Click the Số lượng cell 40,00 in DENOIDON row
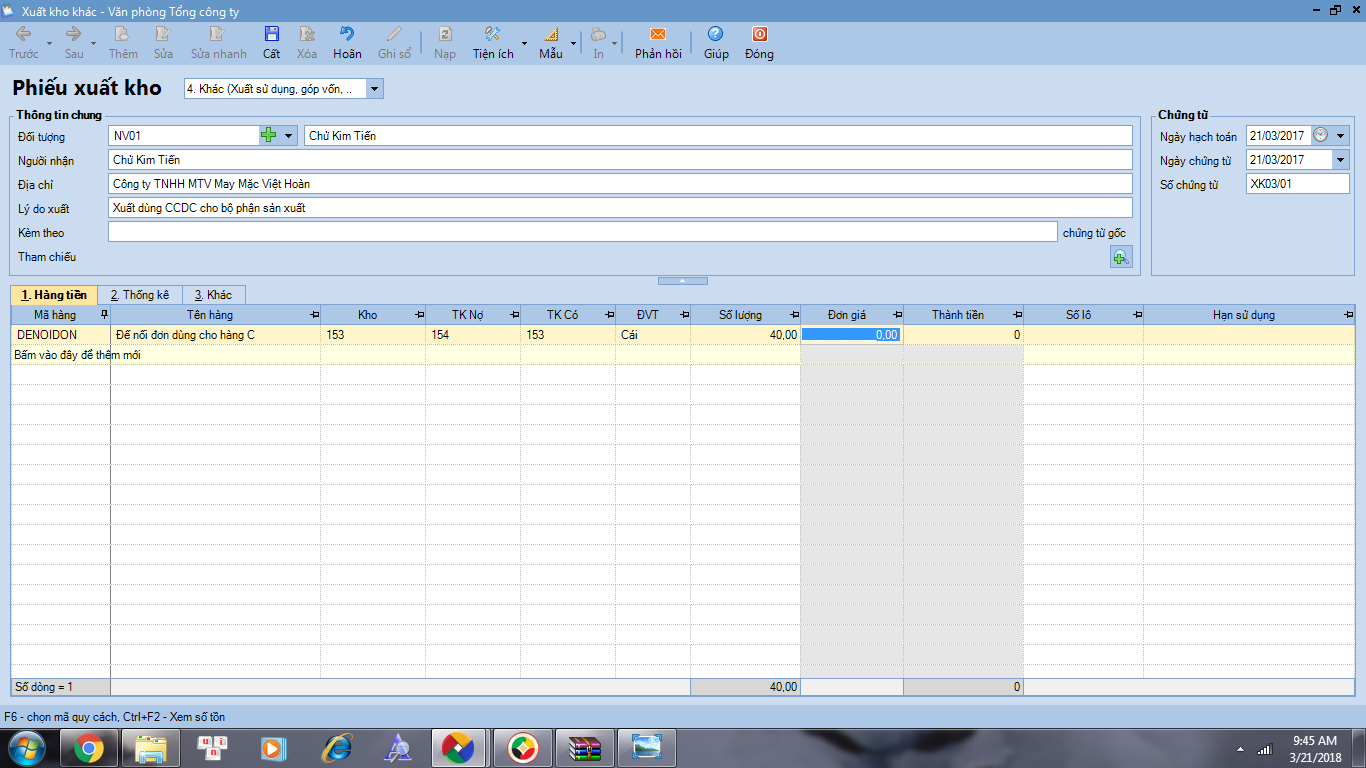The image size is (1366, 768). (745, 335)
